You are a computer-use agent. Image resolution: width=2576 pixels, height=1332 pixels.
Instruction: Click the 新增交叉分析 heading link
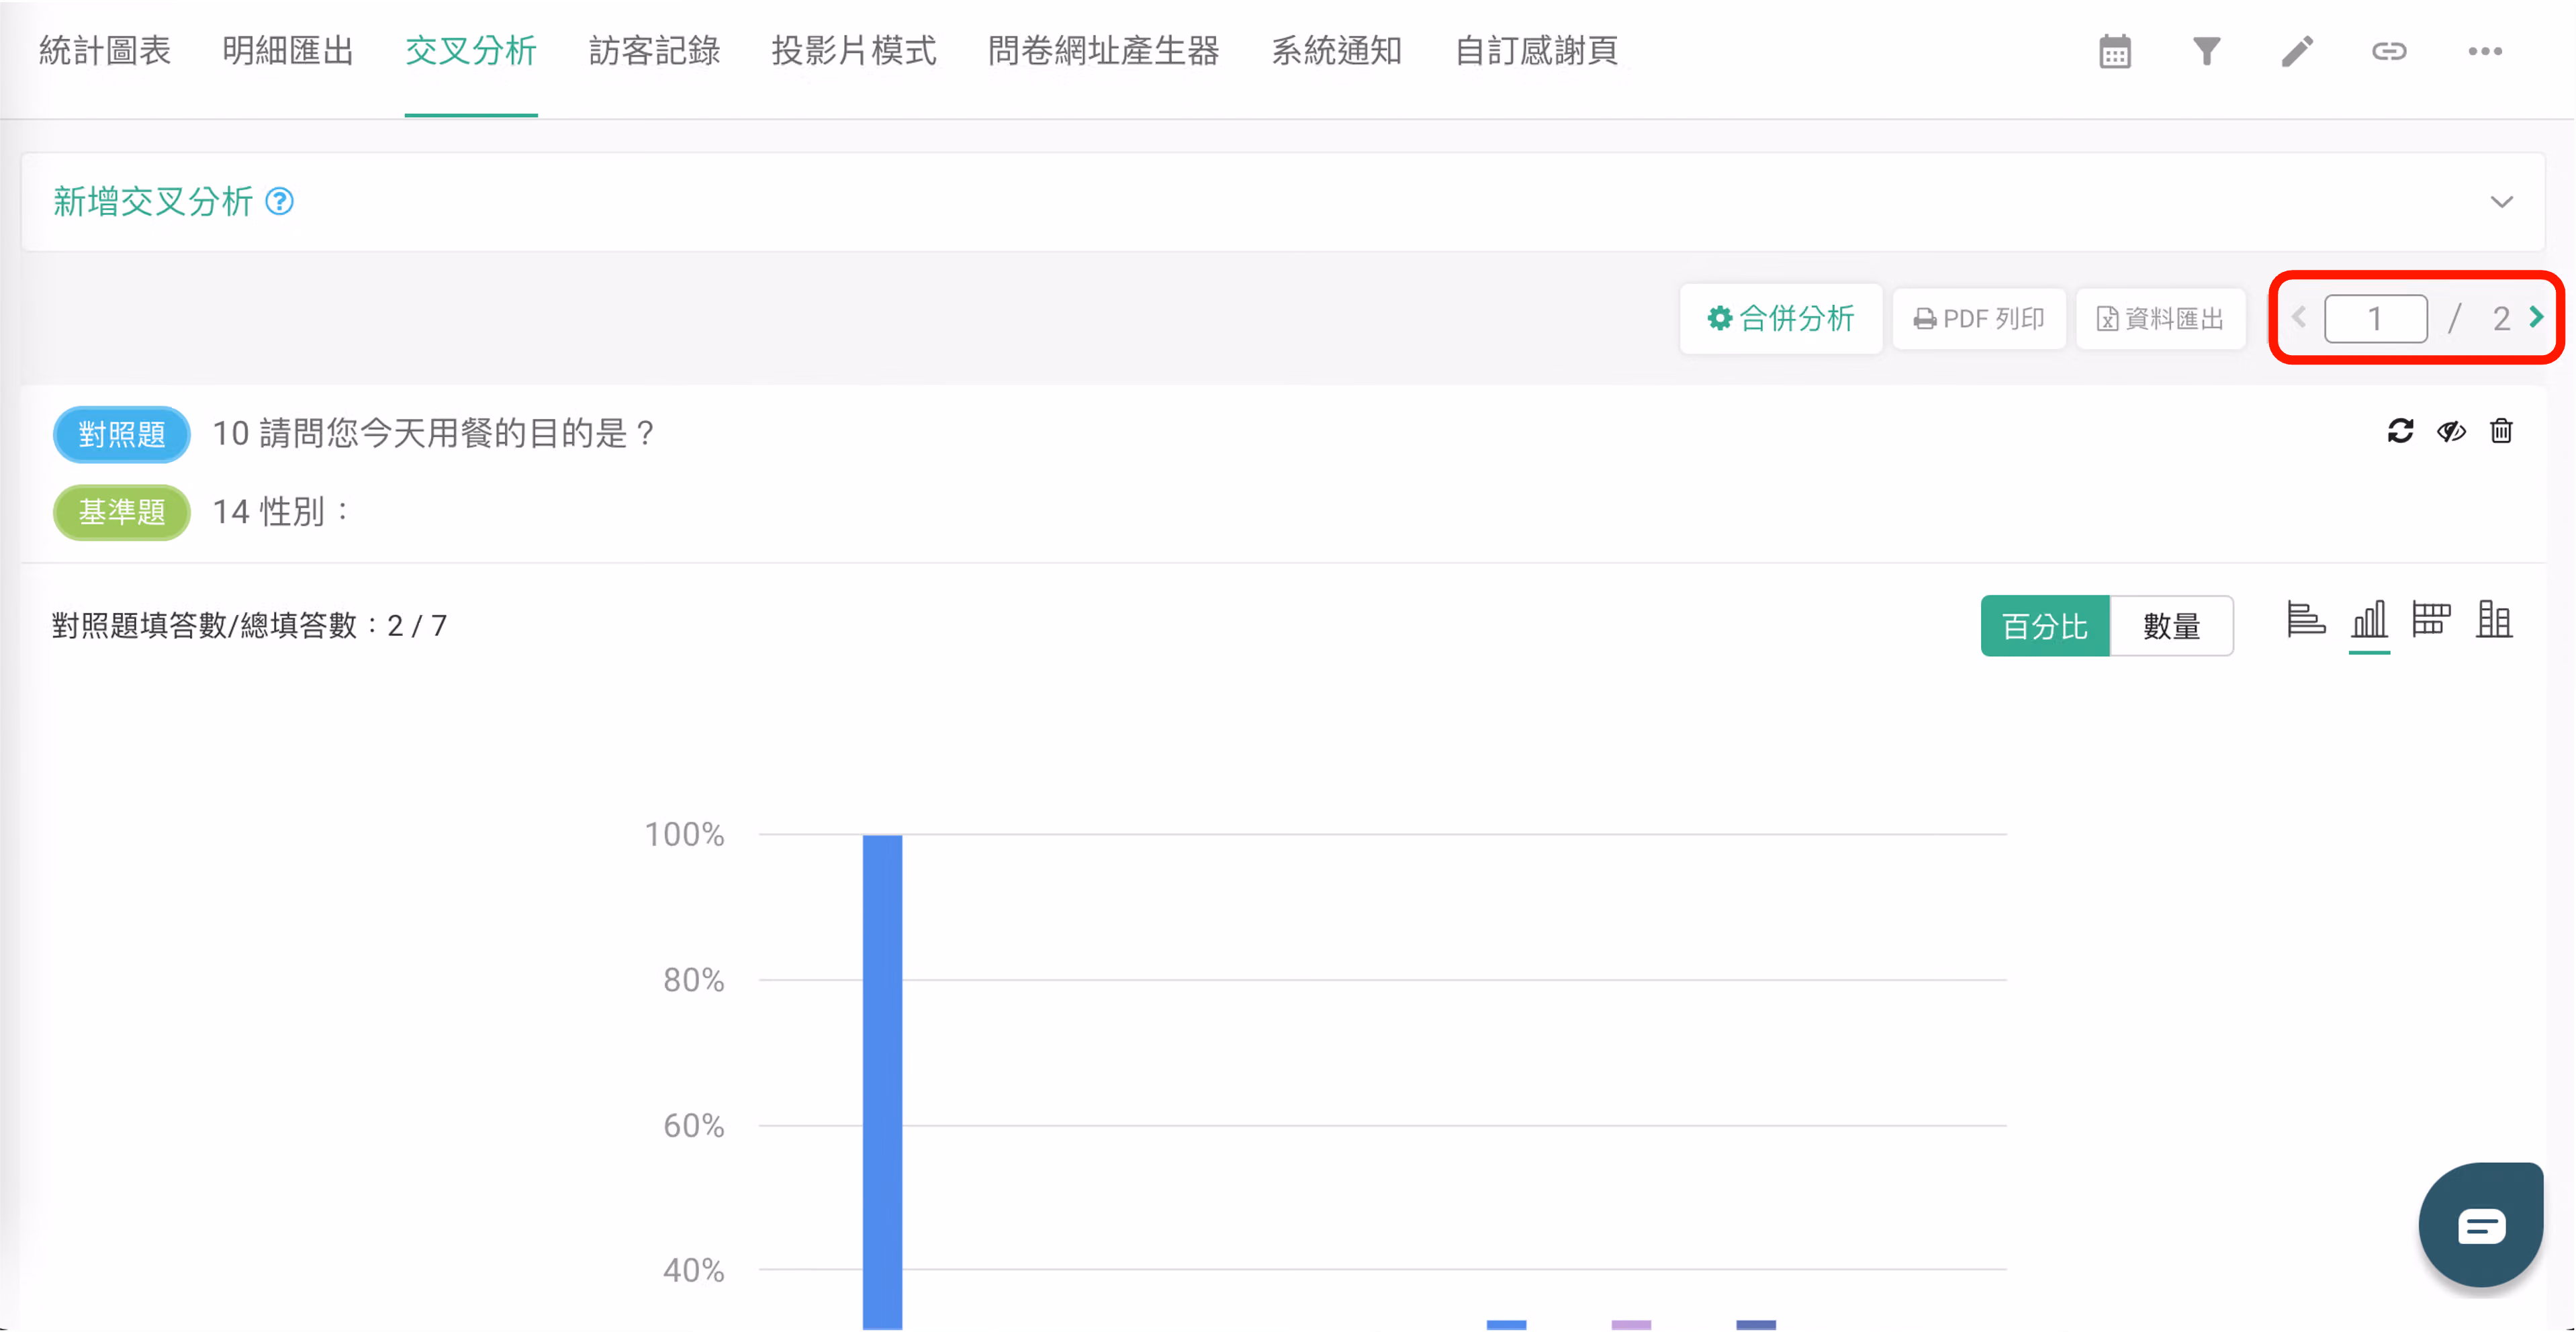click(153, 202)
